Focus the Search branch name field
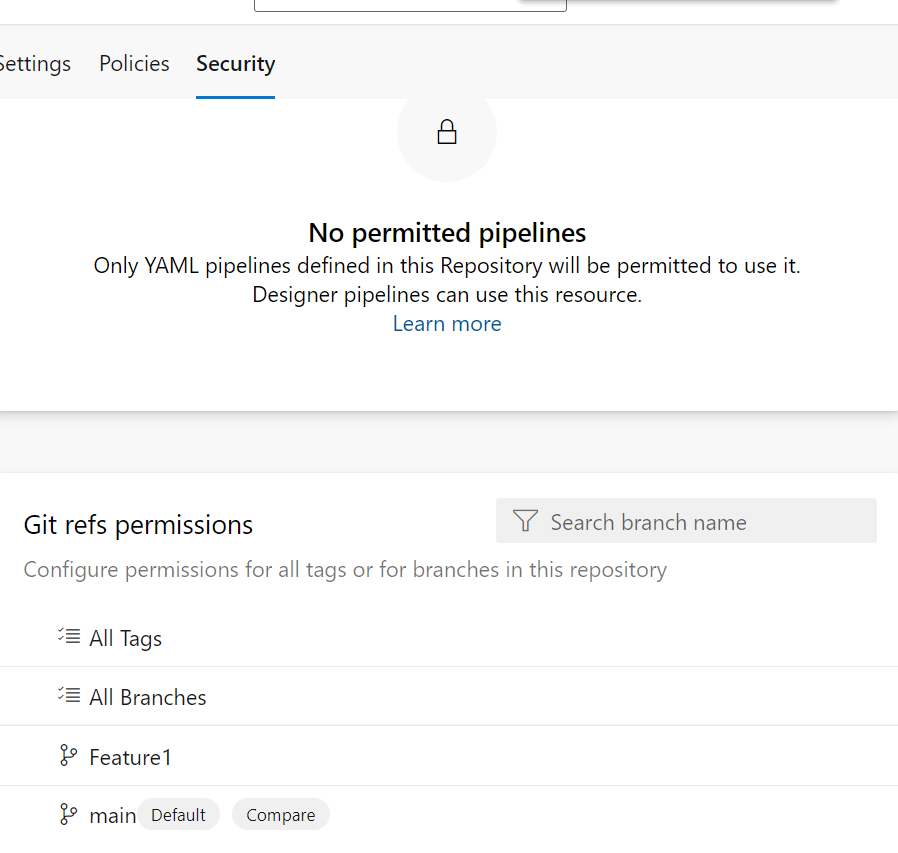 click(686, 521)
